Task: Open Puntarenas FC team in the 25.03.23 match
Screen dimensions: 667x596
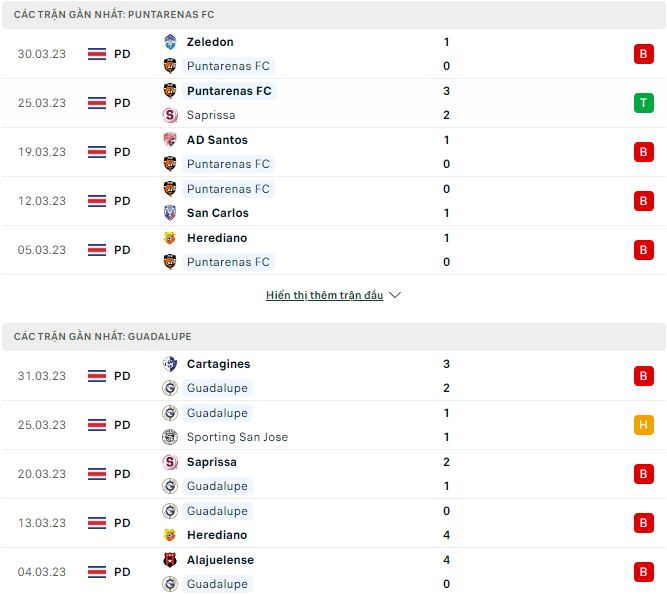Action: (229, 91)
